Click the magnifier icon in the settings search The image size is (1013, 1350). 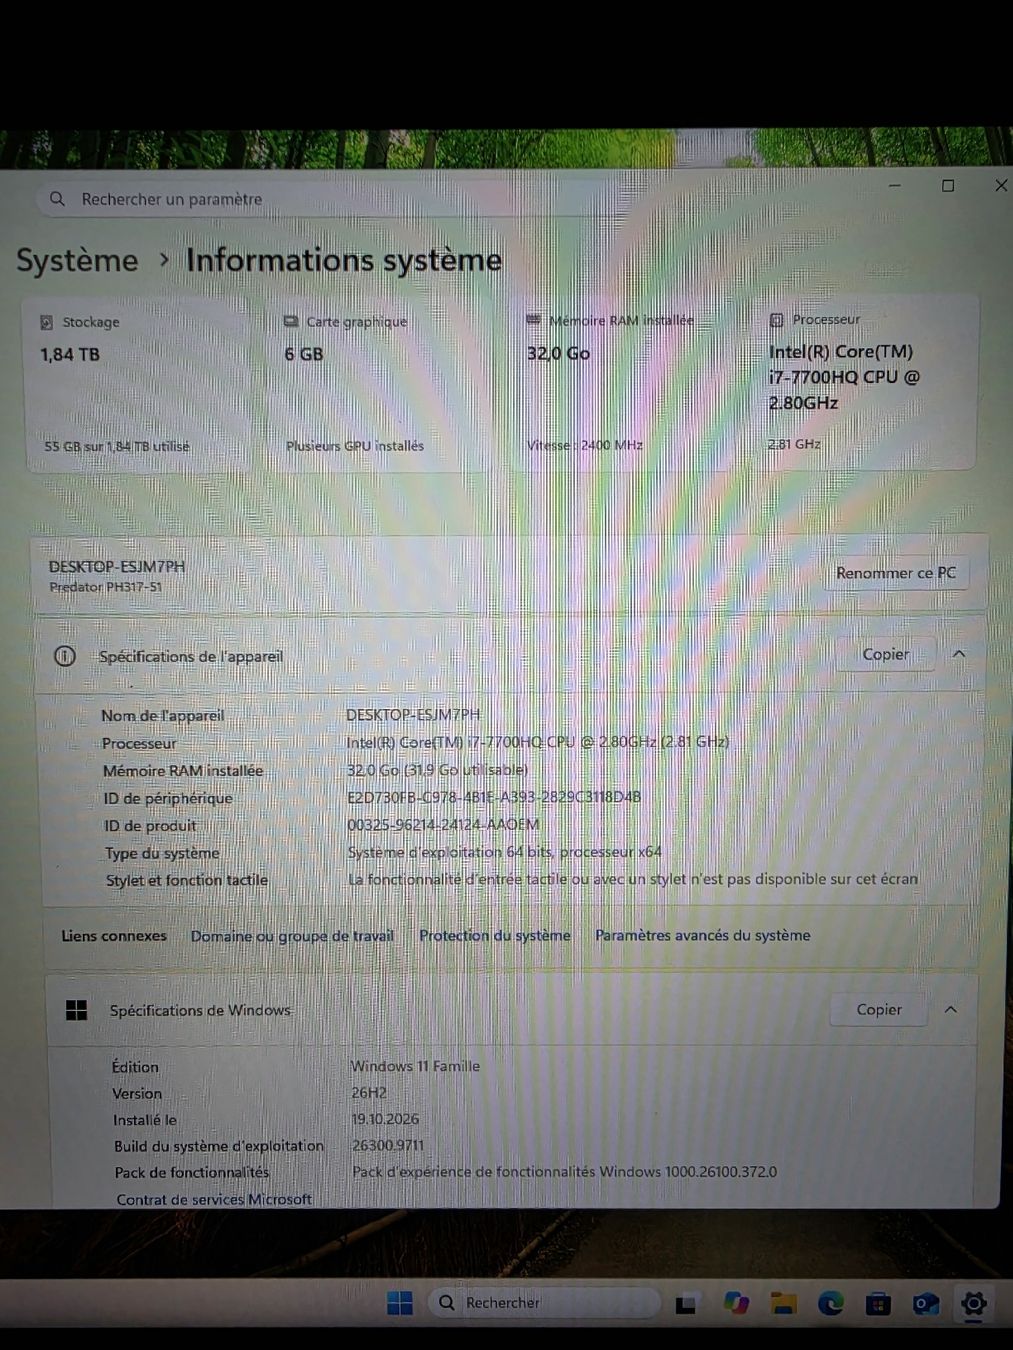(58, 199)
